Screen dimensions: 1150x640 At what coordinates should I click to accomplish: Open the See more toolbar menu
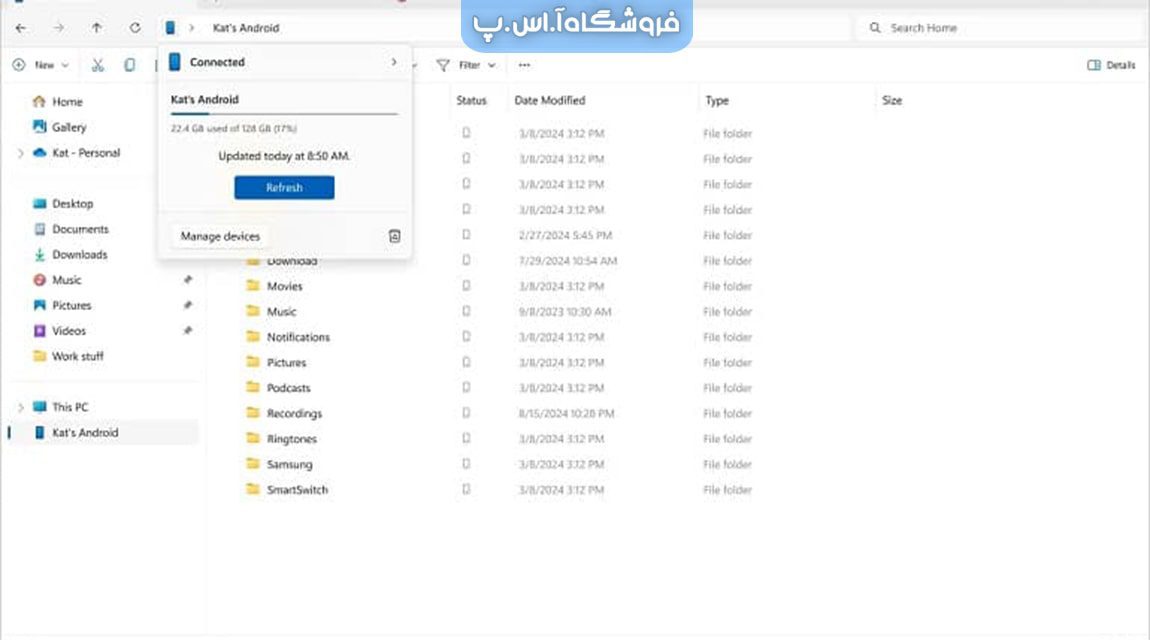pos(524,65)
